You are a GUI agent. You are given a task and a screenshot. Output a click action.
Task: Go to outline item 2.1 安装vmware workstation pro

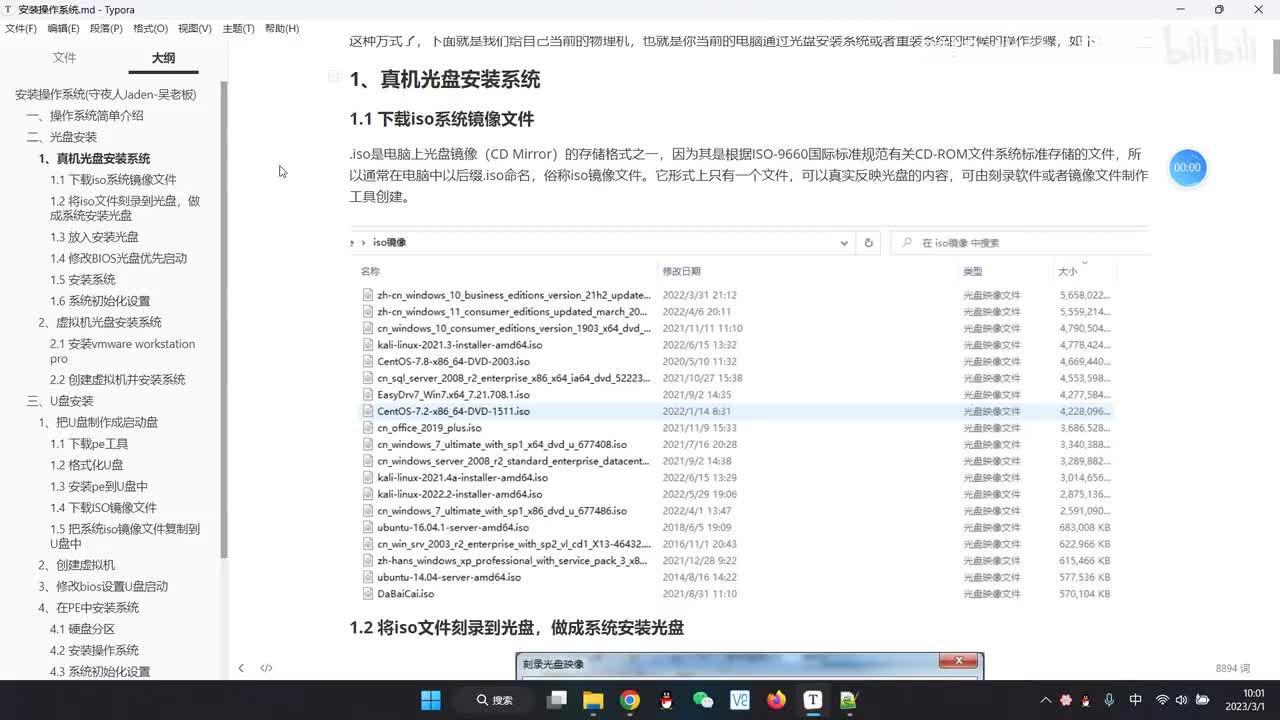(123, 351)
